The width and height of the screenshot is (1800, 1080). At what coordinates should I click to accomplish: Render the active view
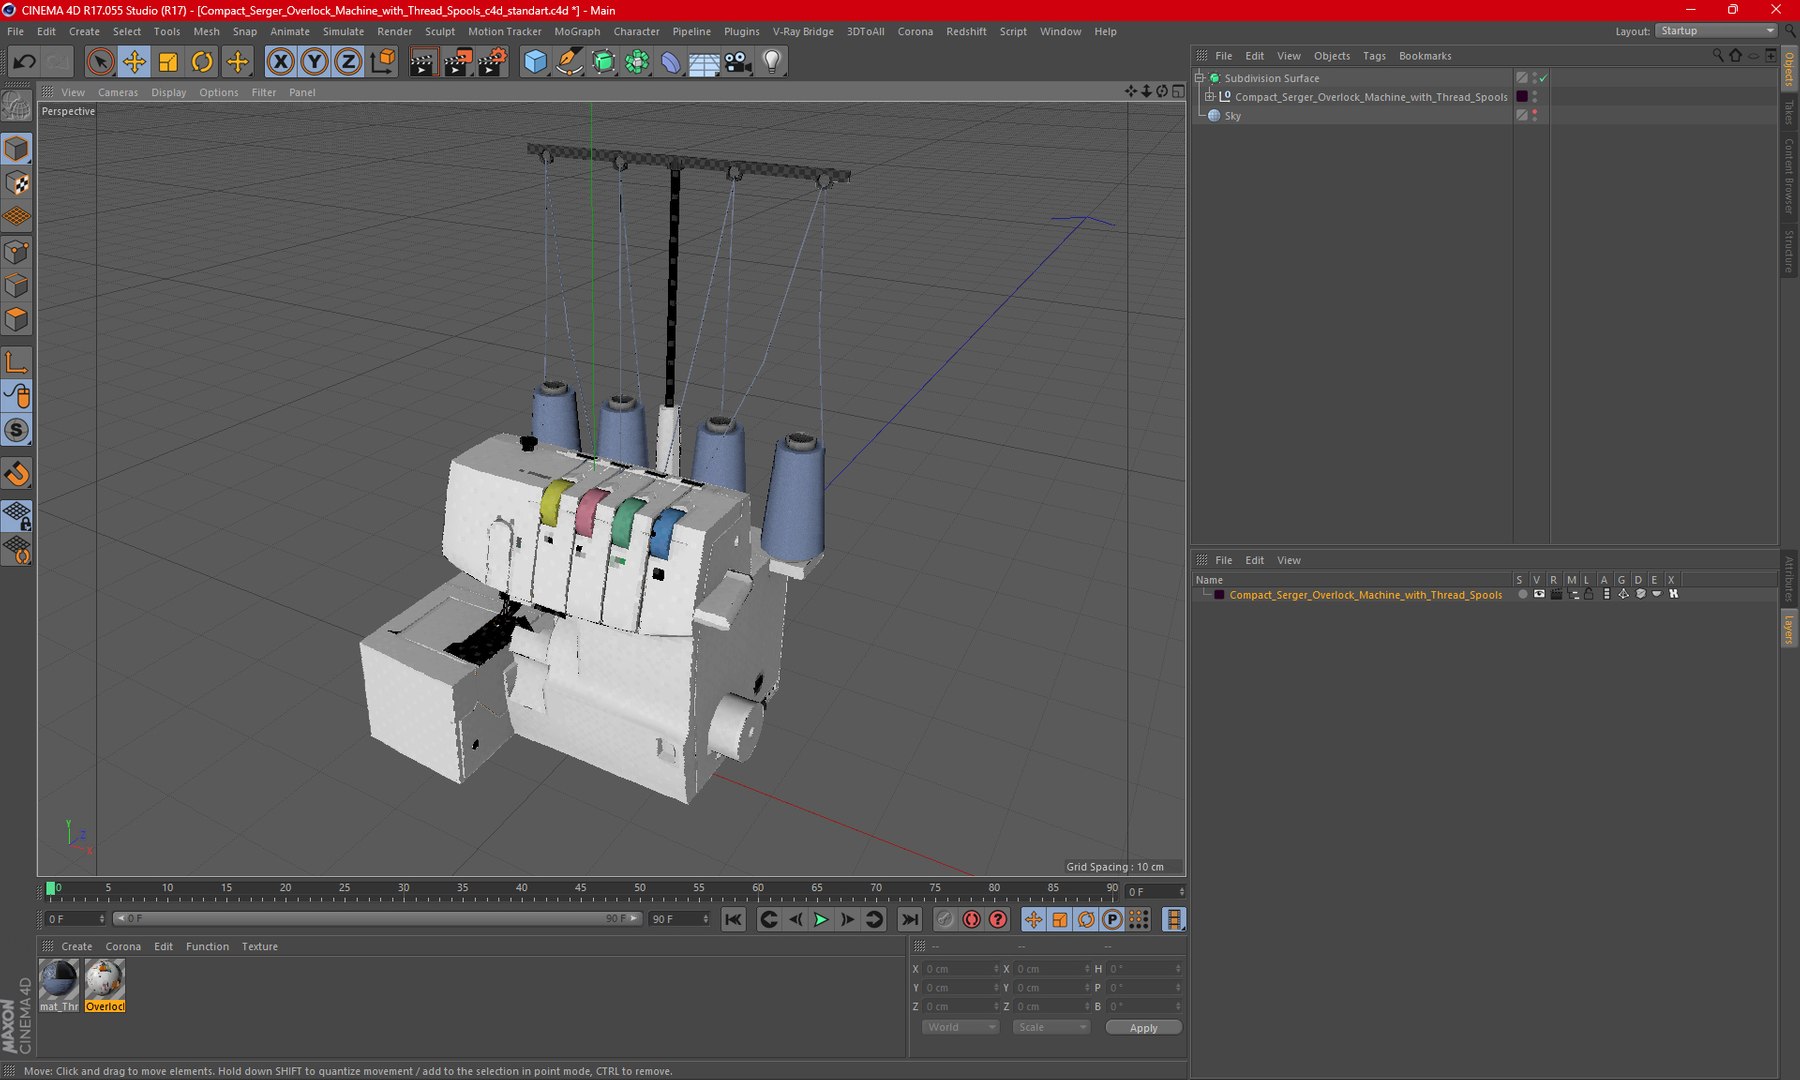(x=422, y=62)
